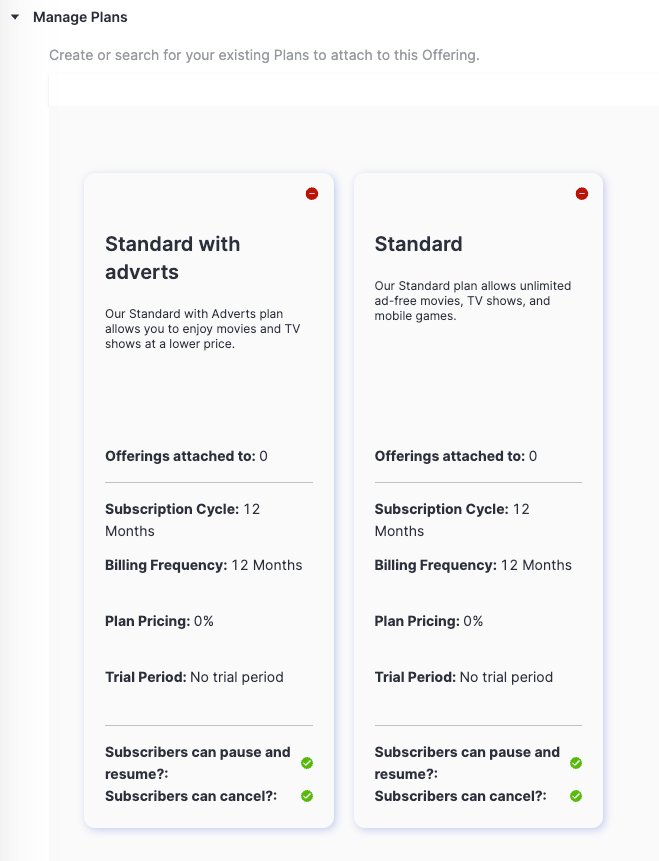Click cancel checkmark on Standard card

(576, 796)
